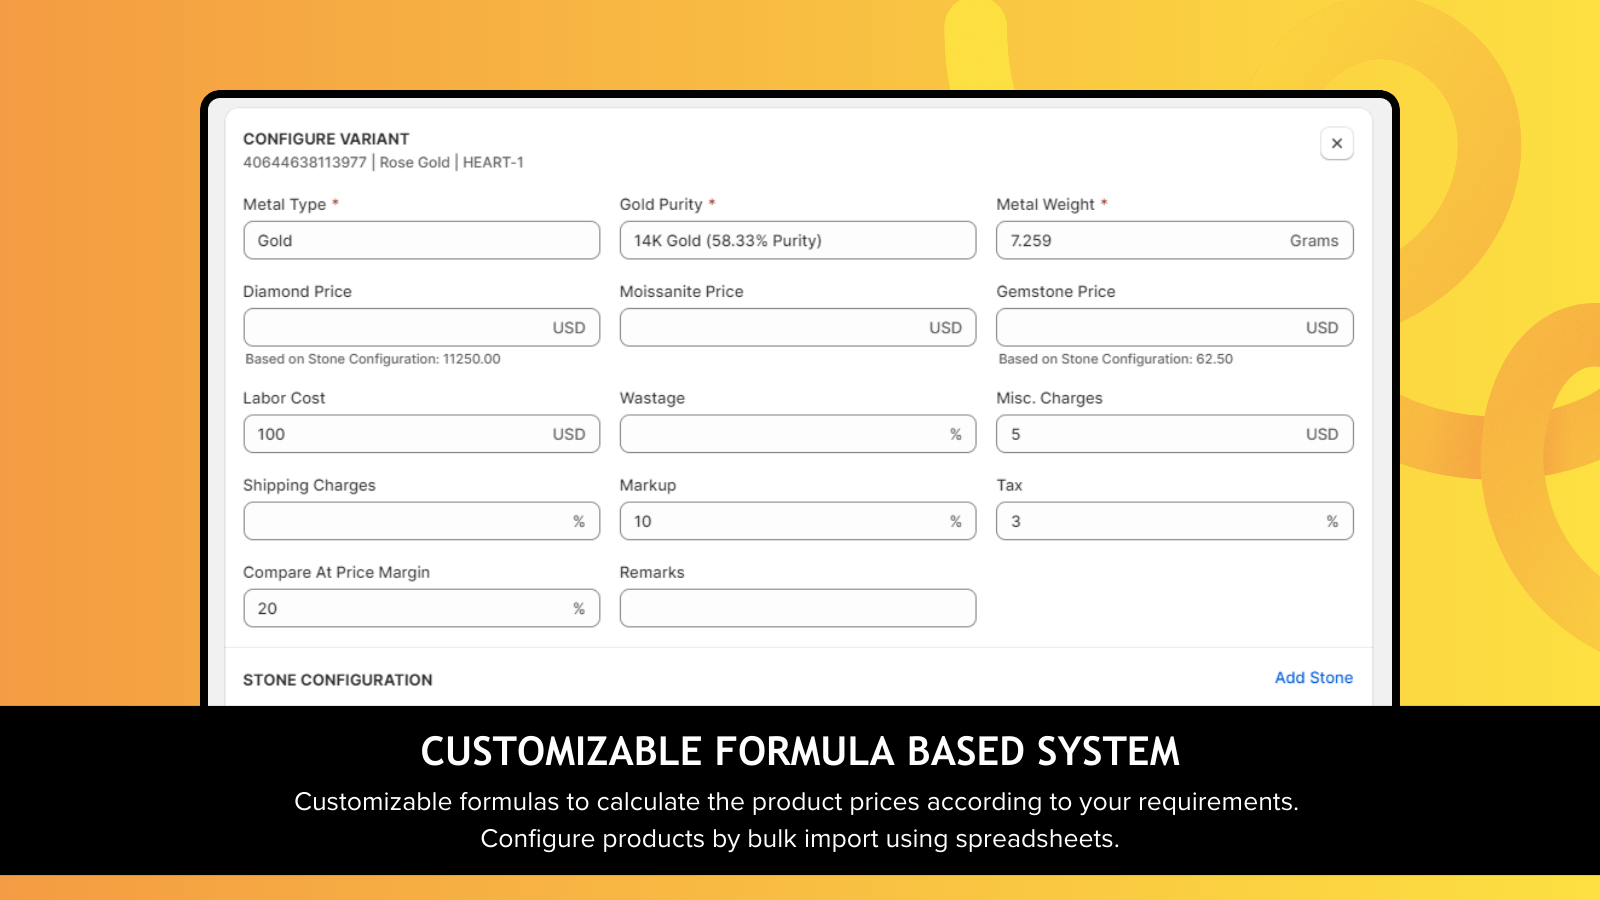This screenshot has height=900, width=1600.
Task: Select the Tax percentage field
Action: 1150,520
